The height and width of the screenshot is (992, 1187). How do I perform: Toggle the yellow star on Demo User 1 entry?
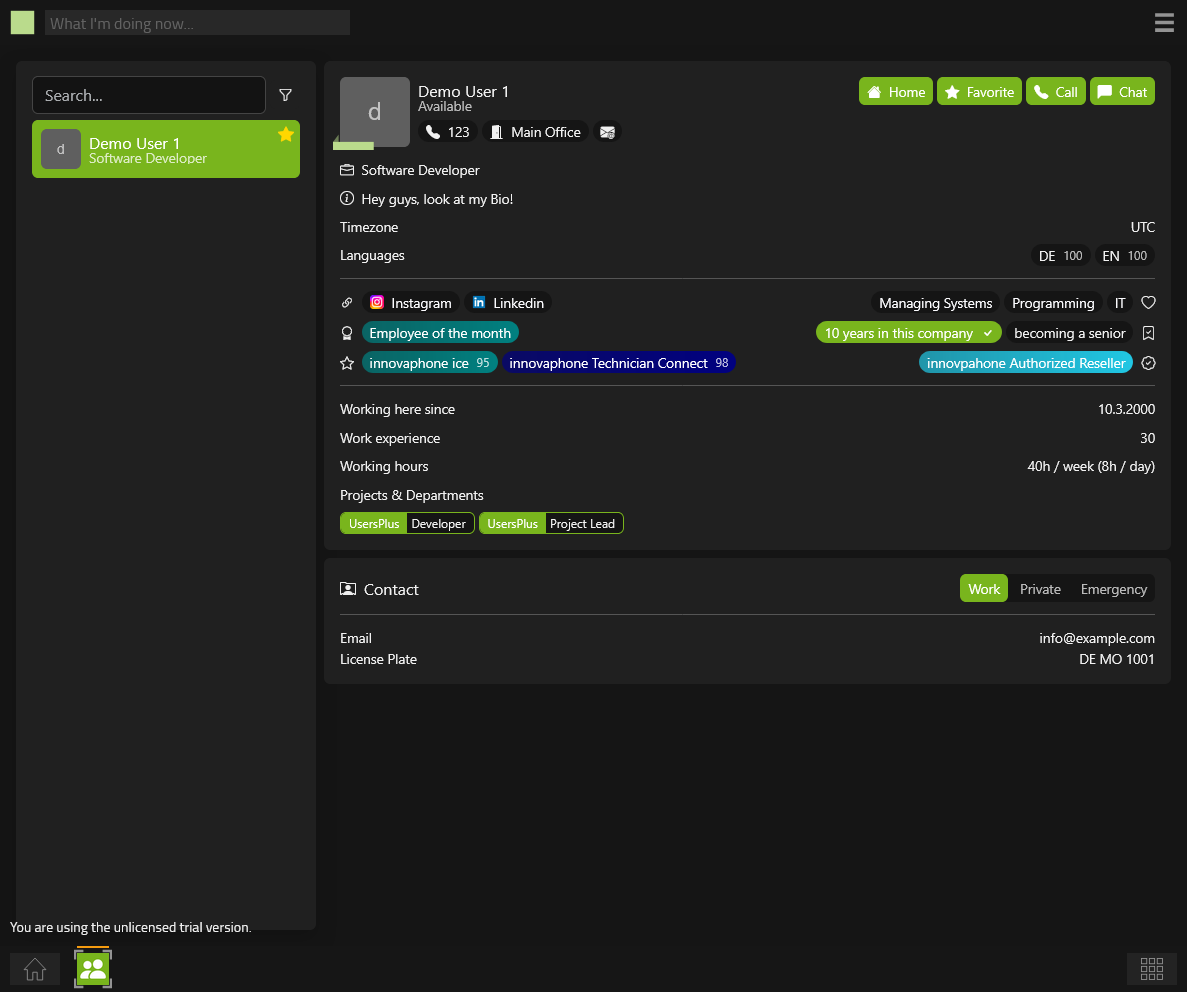click(x=286, y=134)
